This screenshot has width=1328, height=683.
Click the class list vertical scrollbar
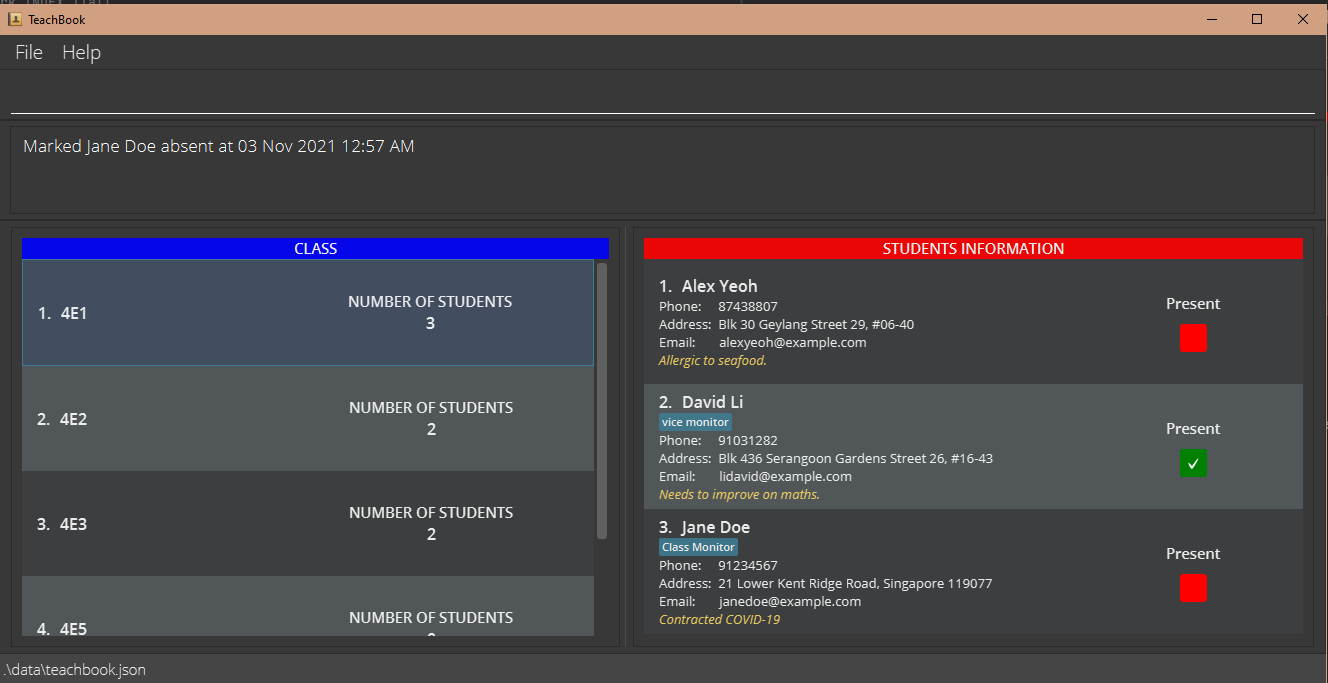[601, 400]
